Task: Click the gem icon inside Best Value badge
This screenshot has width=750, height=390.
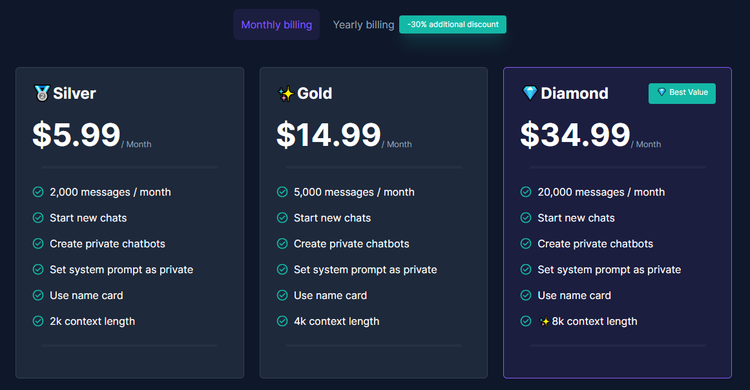Action: (x=662, y=92)
